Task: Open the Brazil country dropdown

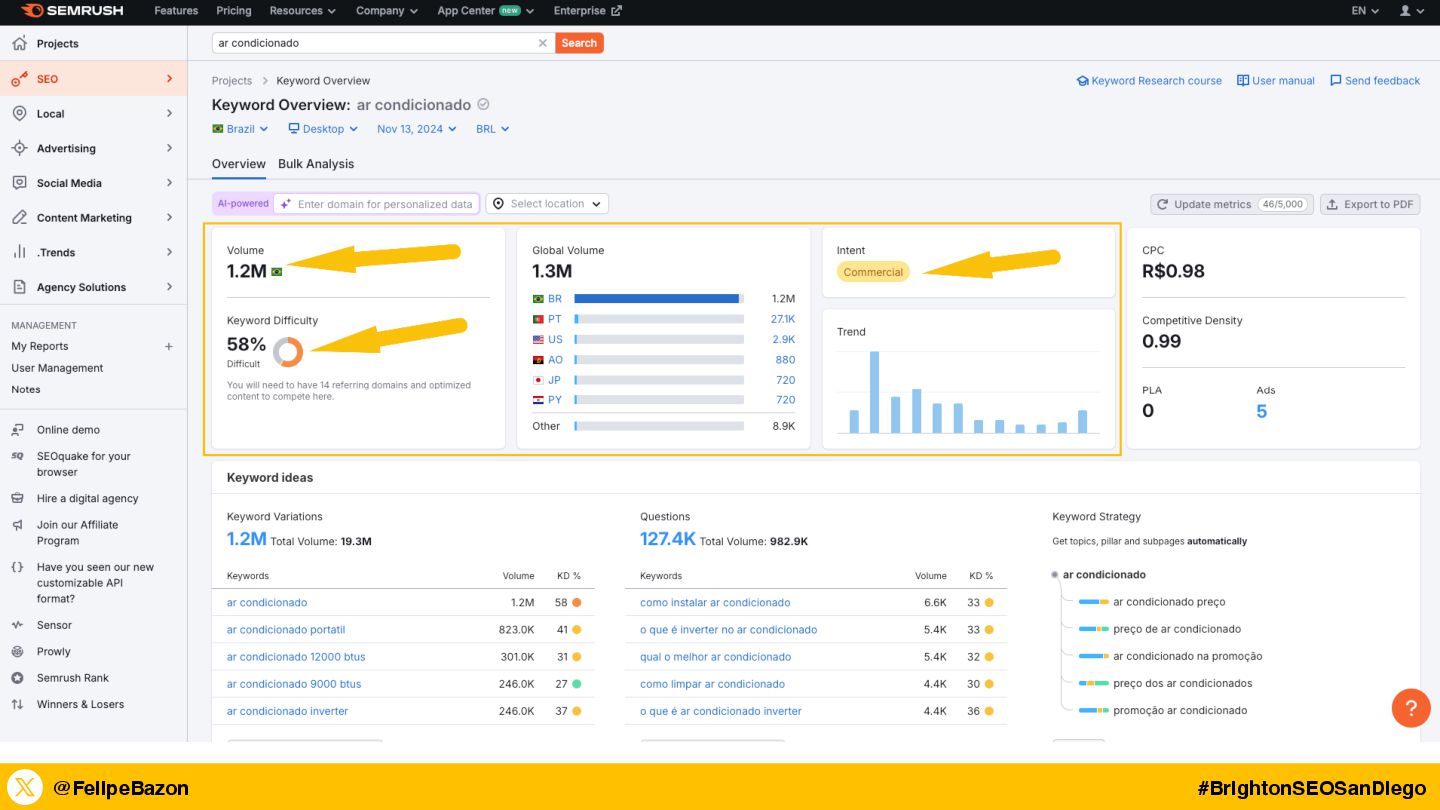Action: point(240,129)
